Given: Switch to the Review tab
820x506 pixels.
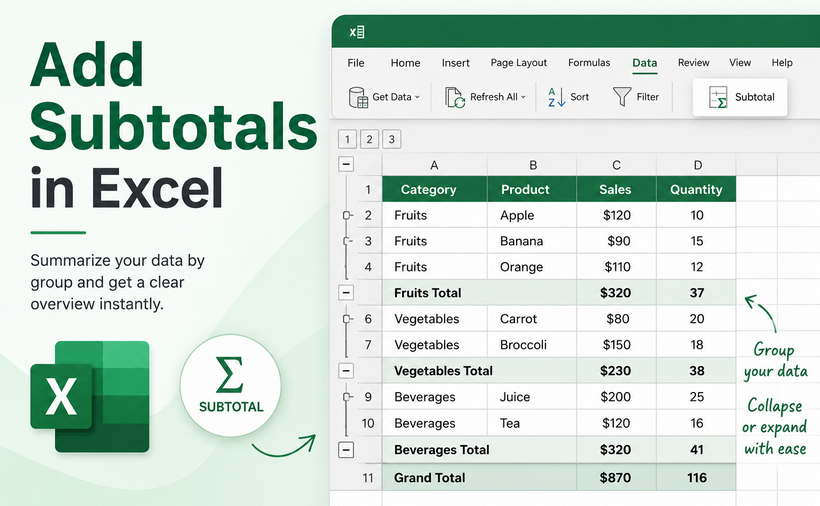Looking at the screenshot, I should point(693,63).
